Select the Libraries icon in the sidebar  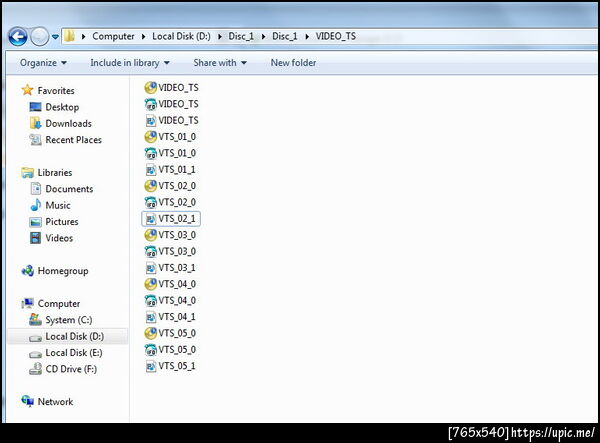(x=28, y=173)
